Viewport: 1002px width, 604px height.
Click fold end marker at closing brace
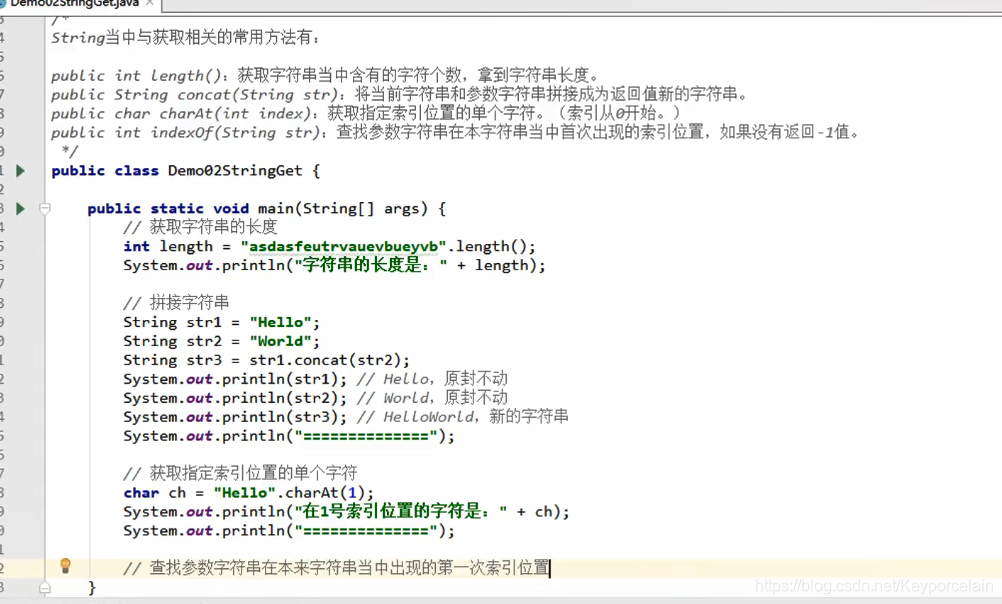tap(45, 587)
